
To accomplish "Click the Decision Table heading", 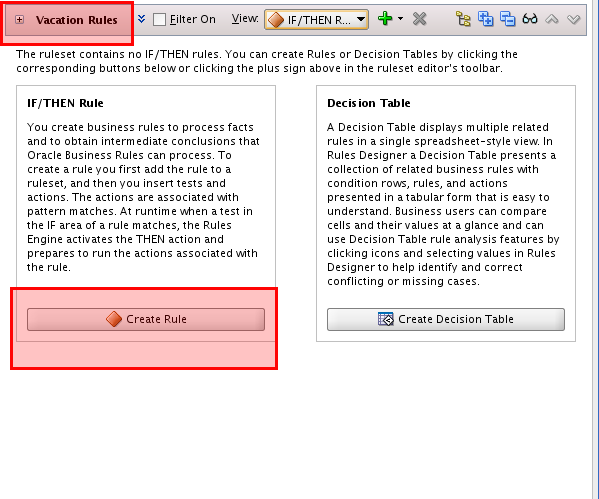I will (369, 103).
